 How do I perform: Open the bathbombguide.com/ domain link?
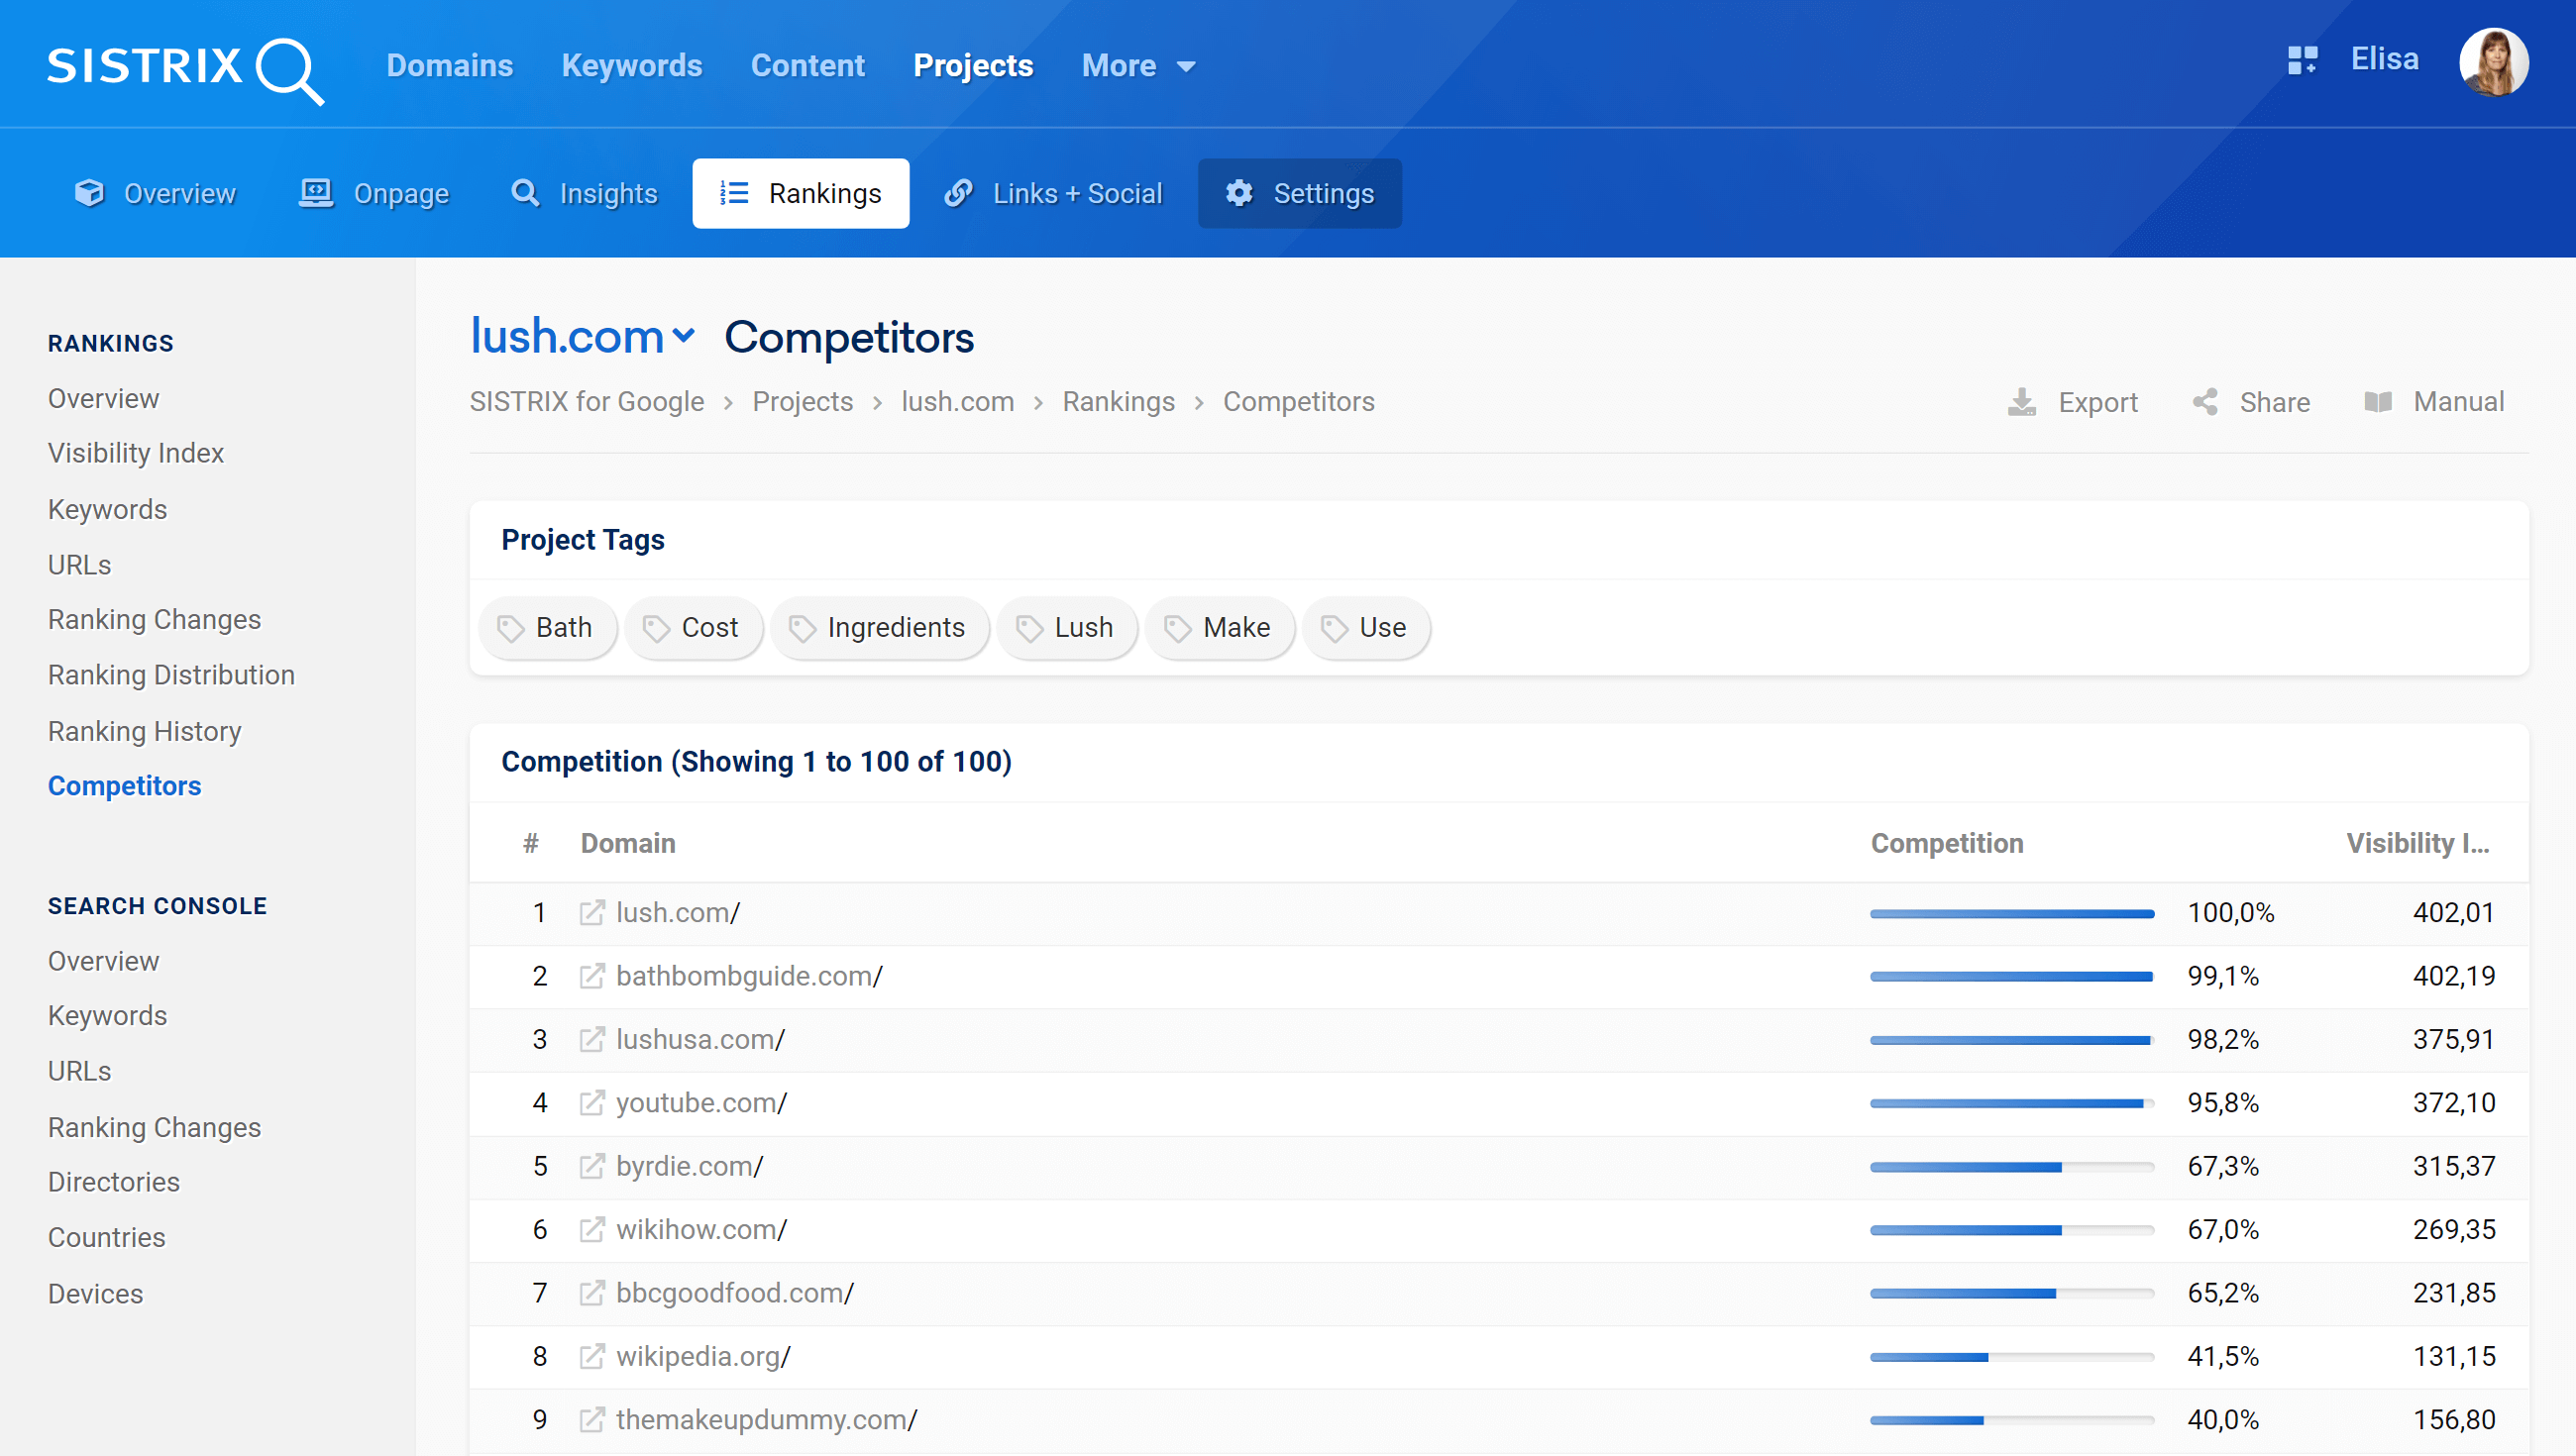(749, 975)
